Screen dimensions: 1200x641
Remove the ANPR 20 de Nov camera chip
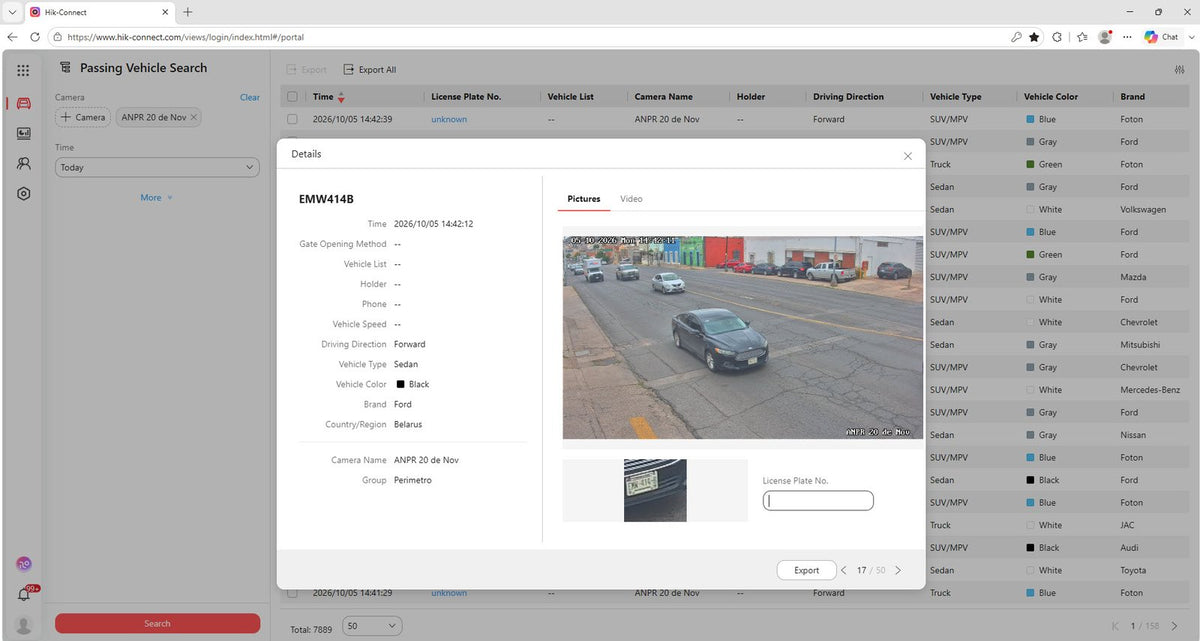(194, 117)
